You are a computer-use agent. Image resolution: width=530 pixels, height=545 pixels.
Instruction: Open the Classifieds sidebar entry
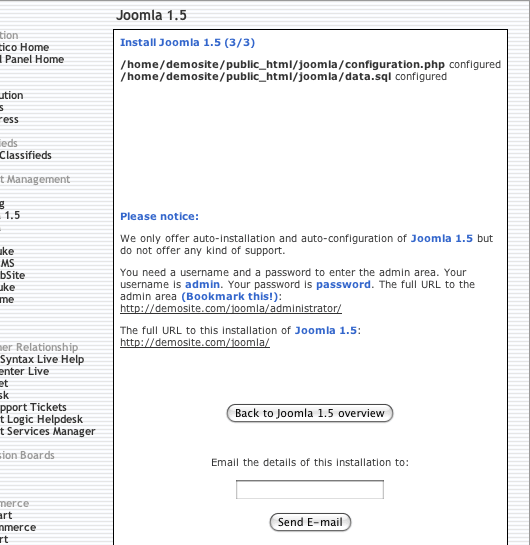[26, 155]
